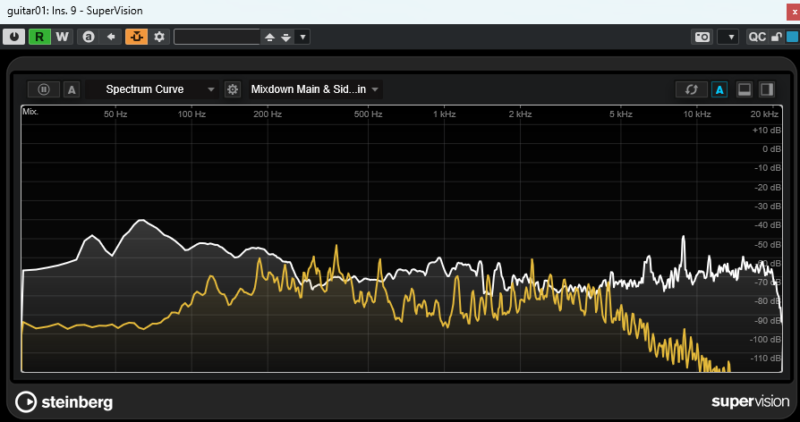800x422 pixels.
Task: Click the -100 dB scale label
Action: [766, 339]
